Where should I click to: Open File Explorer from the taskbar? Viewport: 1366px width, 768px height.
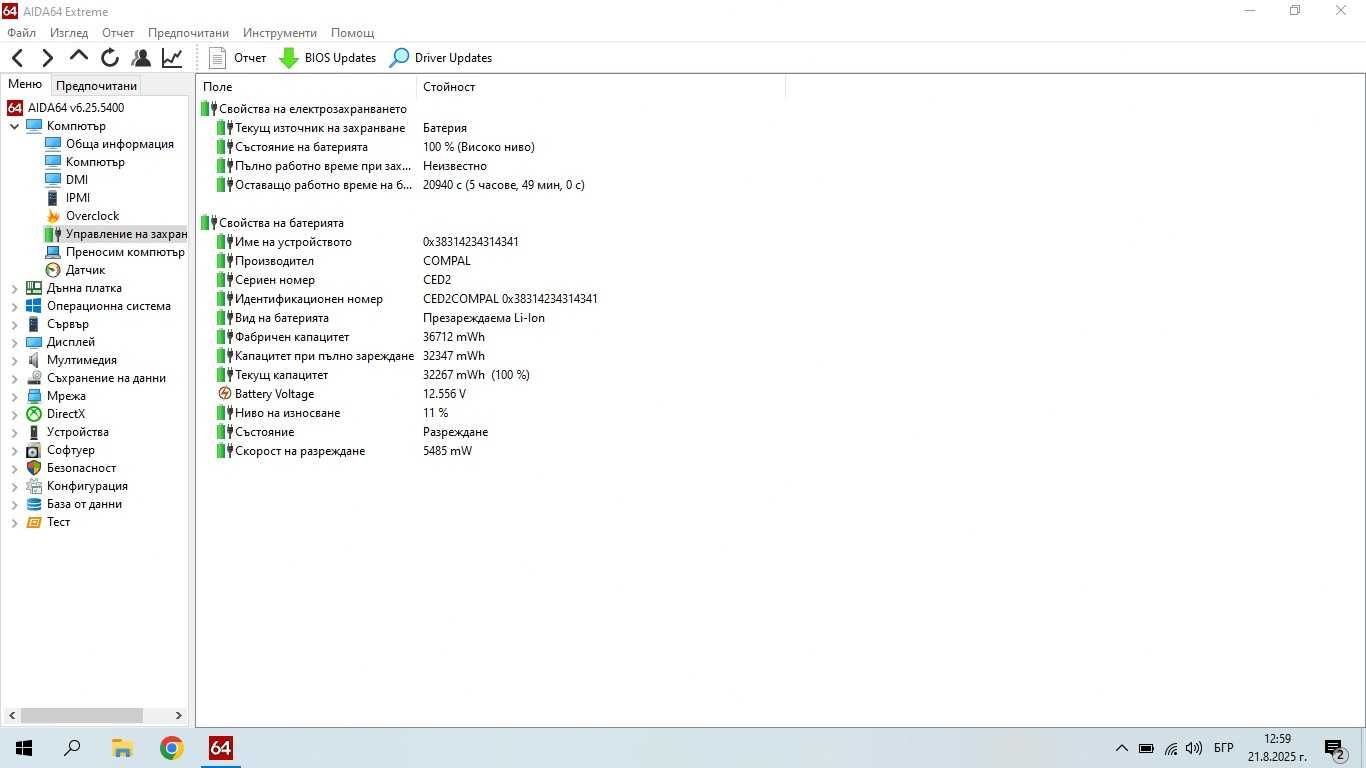122,748
